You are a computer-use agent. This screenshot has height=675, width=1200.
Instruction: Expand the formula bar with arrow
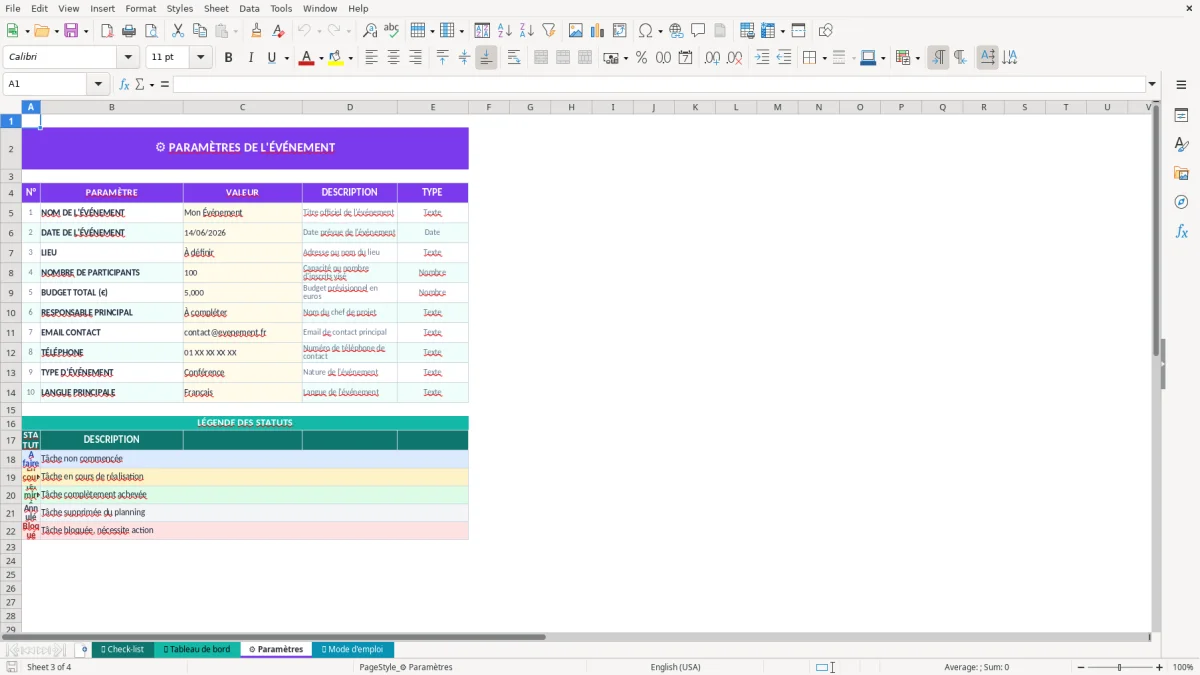(1152, 84)
